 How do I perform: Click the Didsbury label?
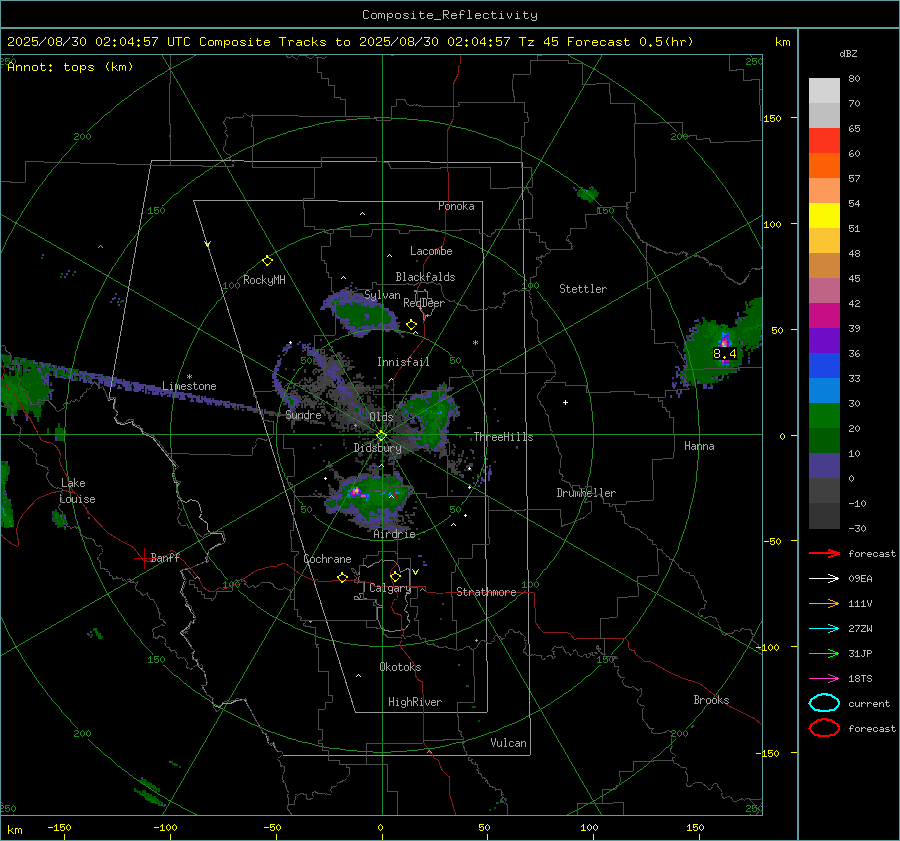pyautogui.click(x=377, y=448)
